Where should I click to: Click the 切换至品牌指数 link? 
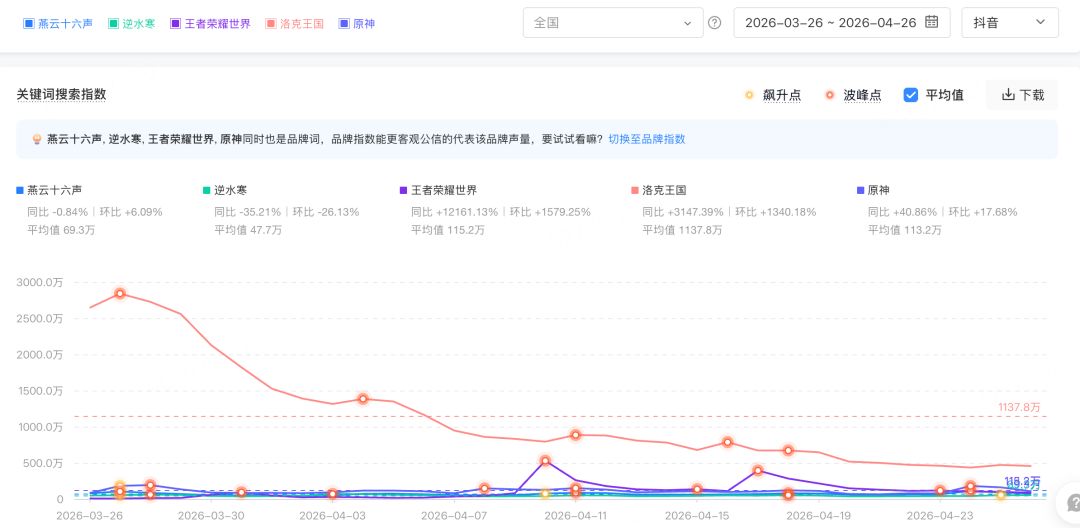[647, 139]
